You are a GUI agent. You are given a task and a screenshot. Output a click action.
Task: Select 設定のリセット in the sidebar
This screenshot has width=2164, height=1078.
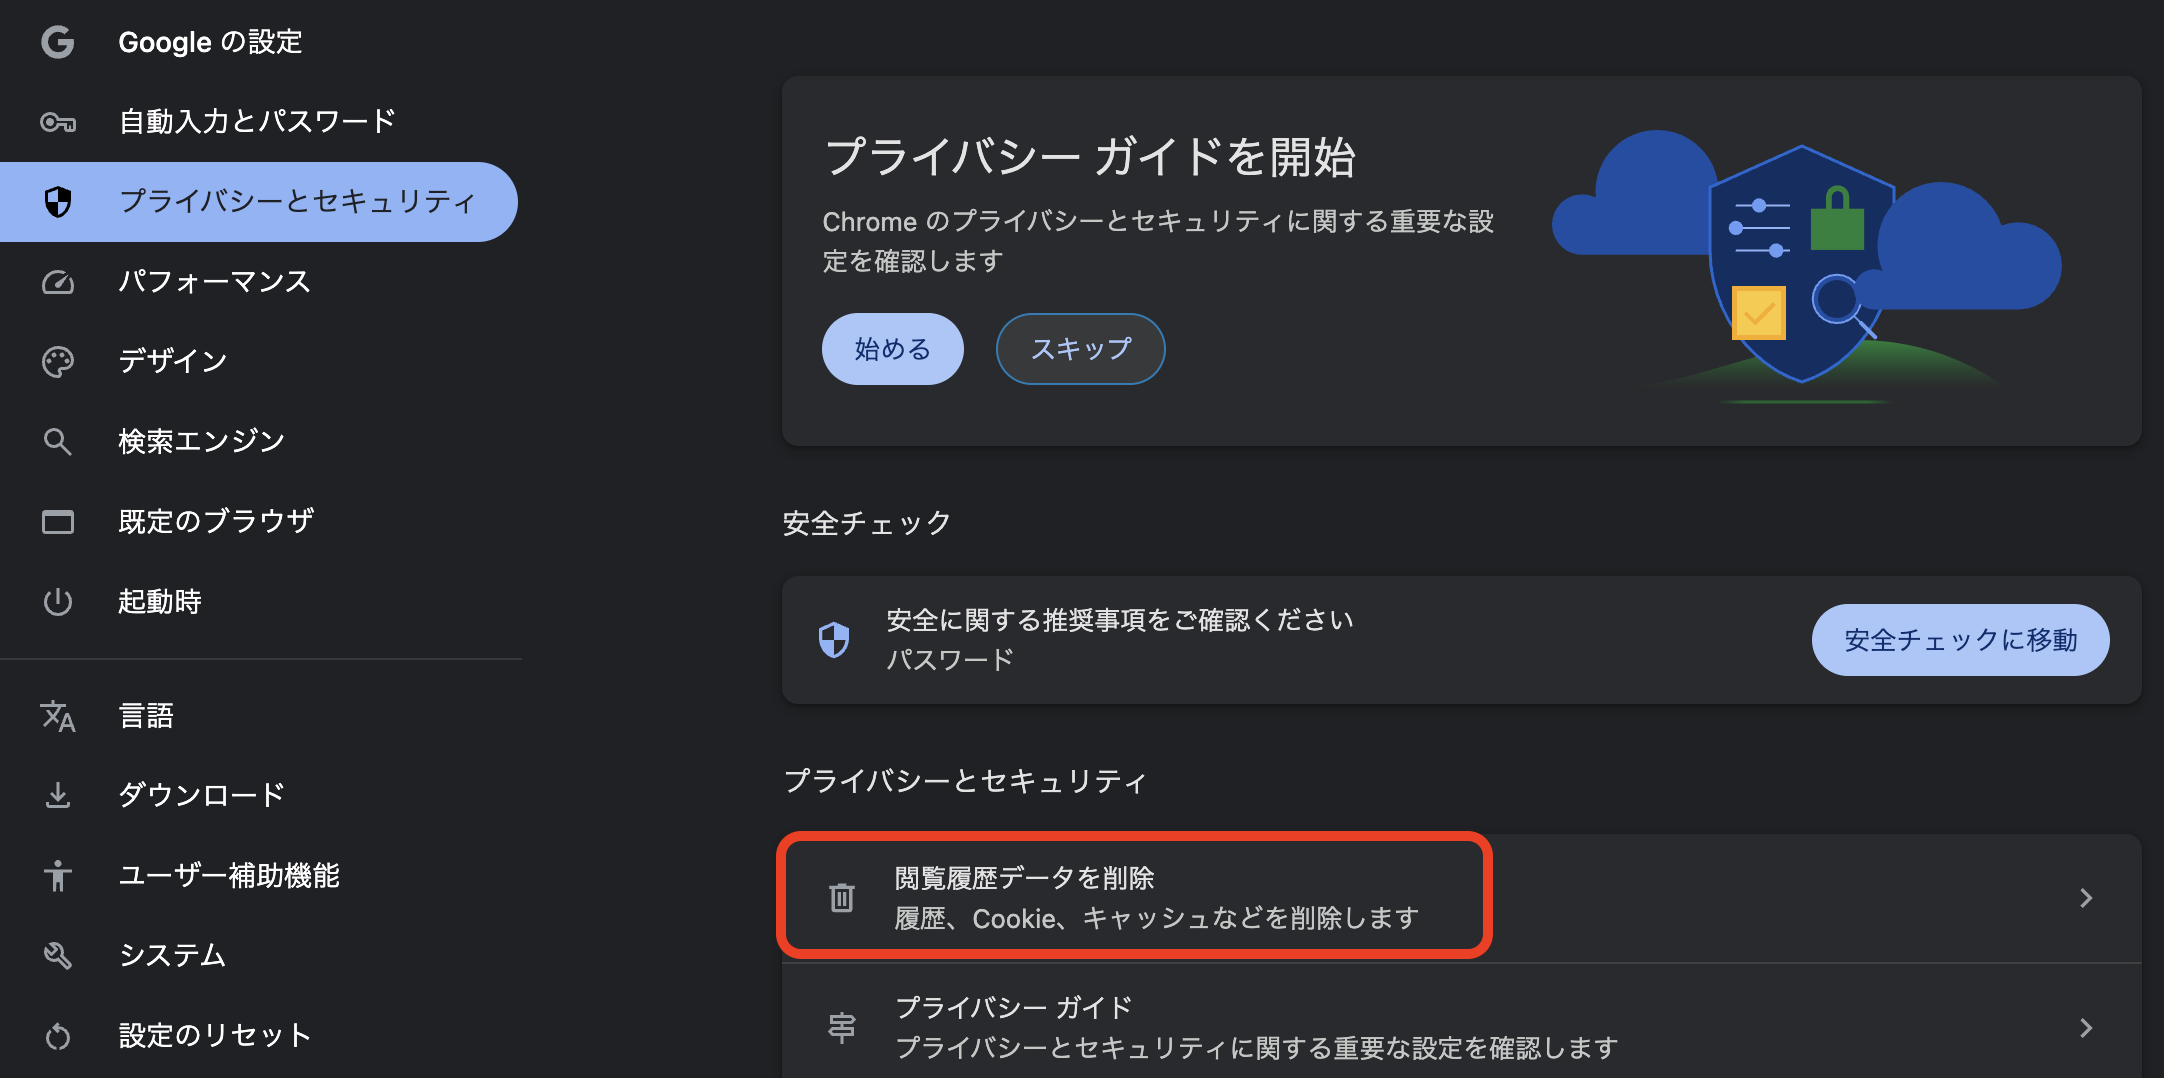click(214, 1035)
